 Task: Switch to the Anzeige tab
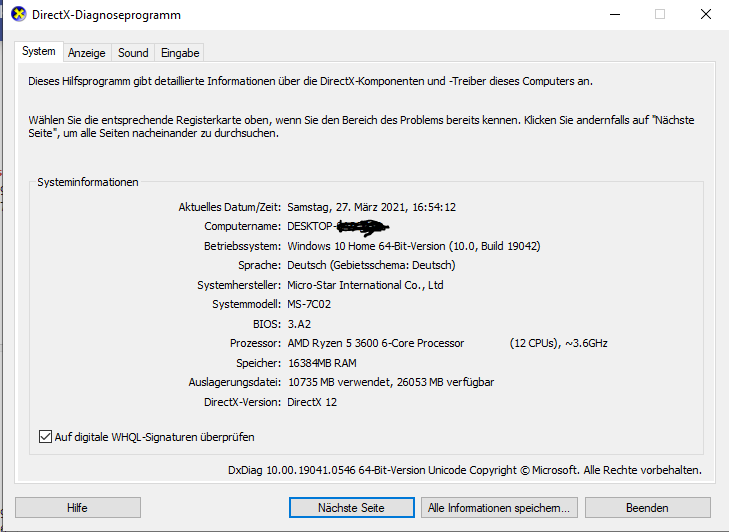pos(86,53)
